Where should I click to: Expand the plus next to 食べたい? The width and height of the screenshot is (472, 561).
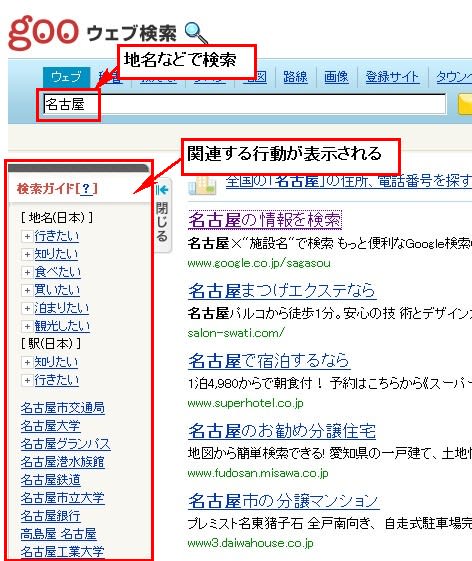tap(27, 272)
